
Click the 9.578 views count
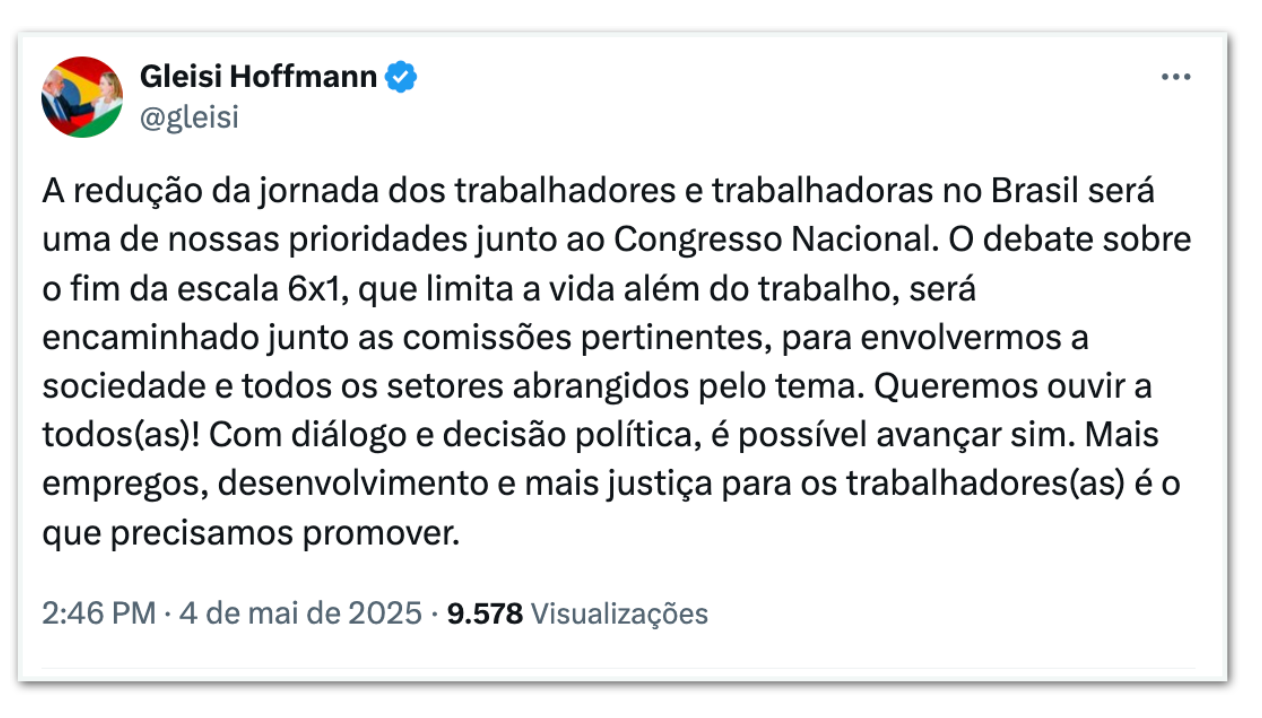485,613
